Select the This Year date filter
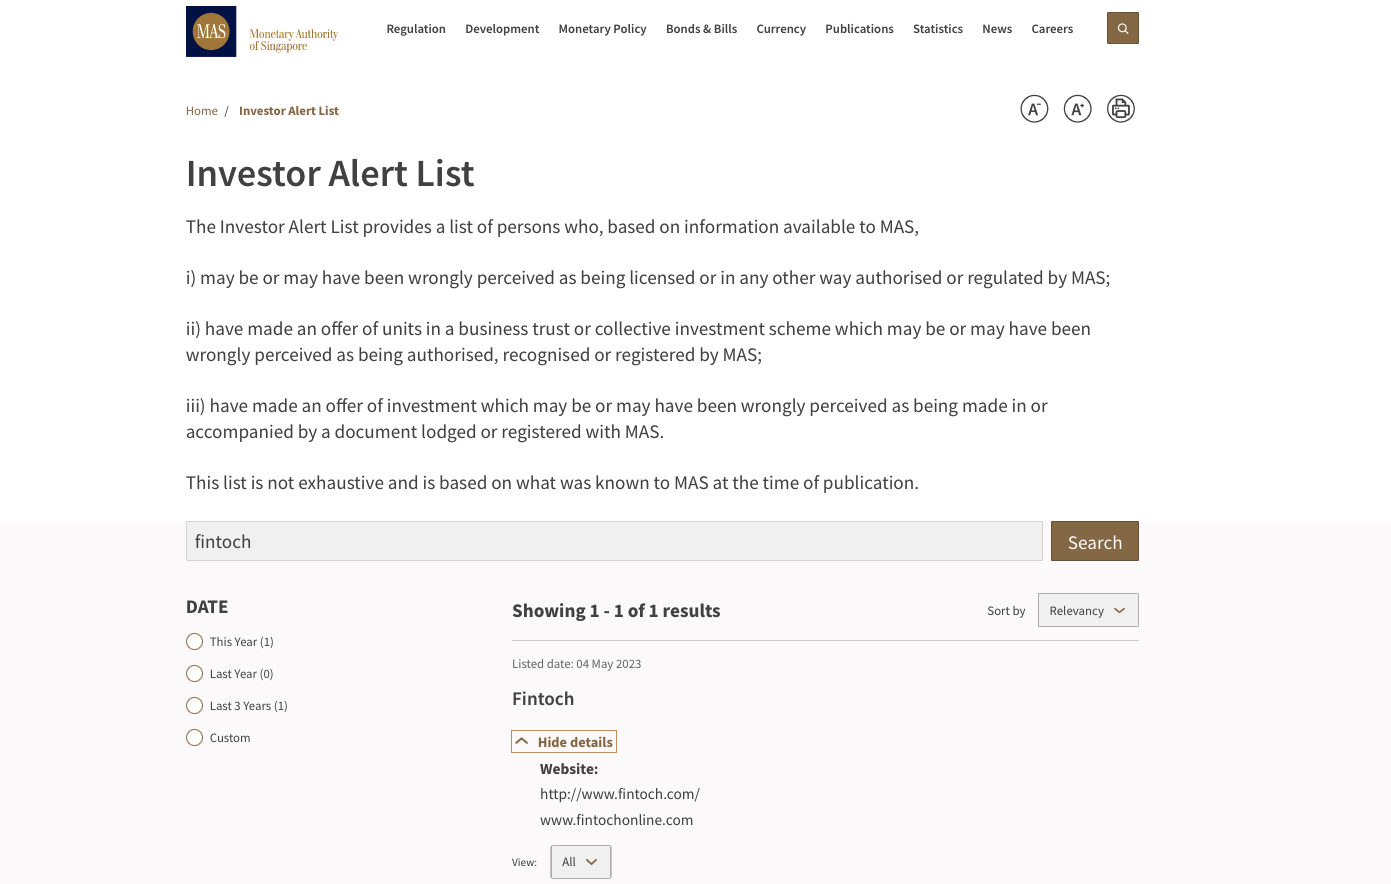1391x884 pixels. pyautogui.click(x=194, y=641)
